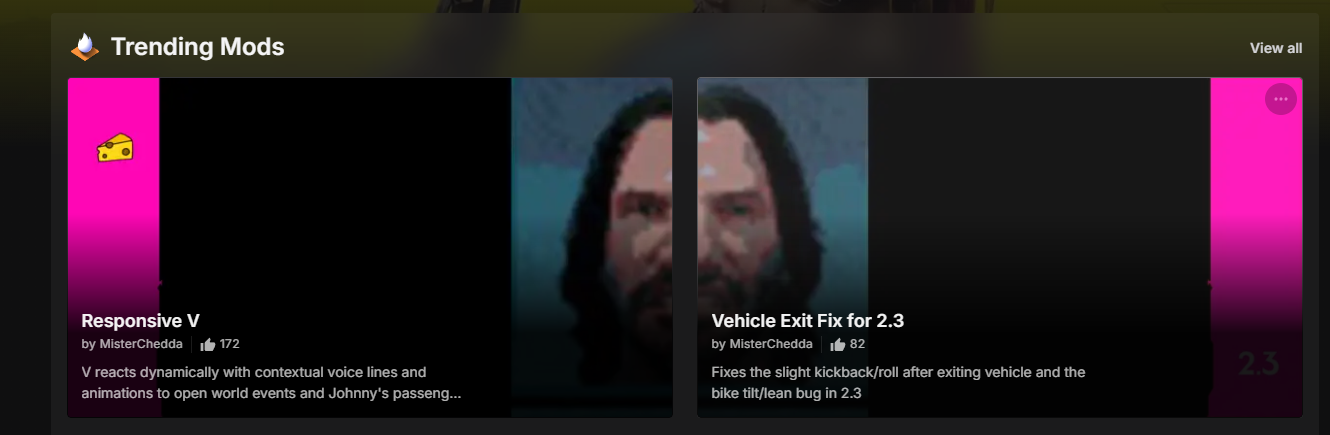Click dark center area of Vehicle Exit Fix thumbnail
Screen dimensions: 1330x435
click(x=1039, y=190)
